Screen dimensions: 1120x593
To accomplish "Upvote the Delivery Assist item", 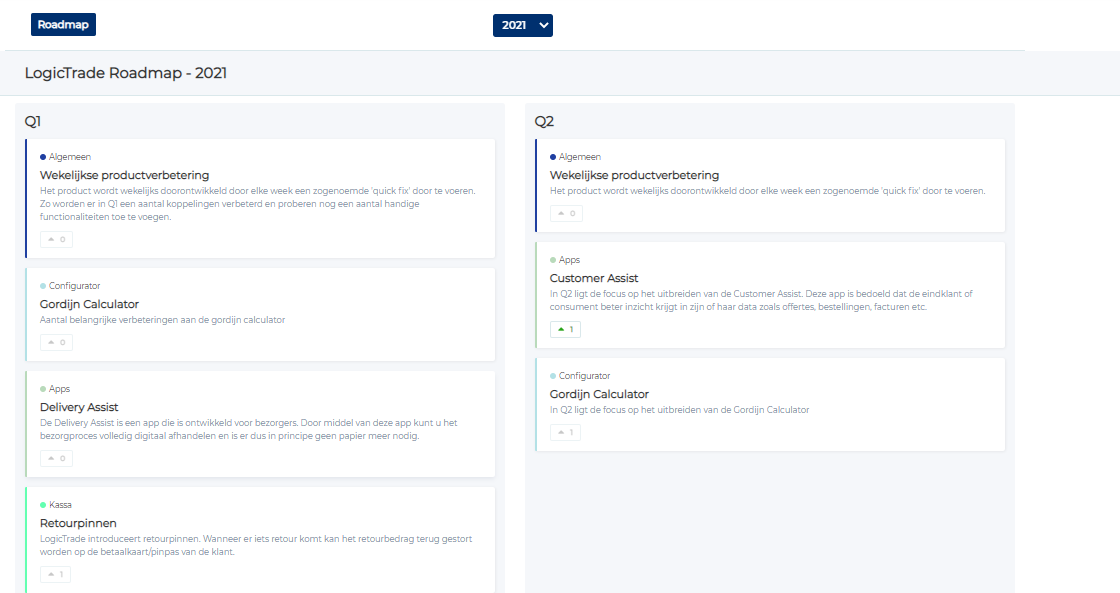I will (x=56, y=458).
